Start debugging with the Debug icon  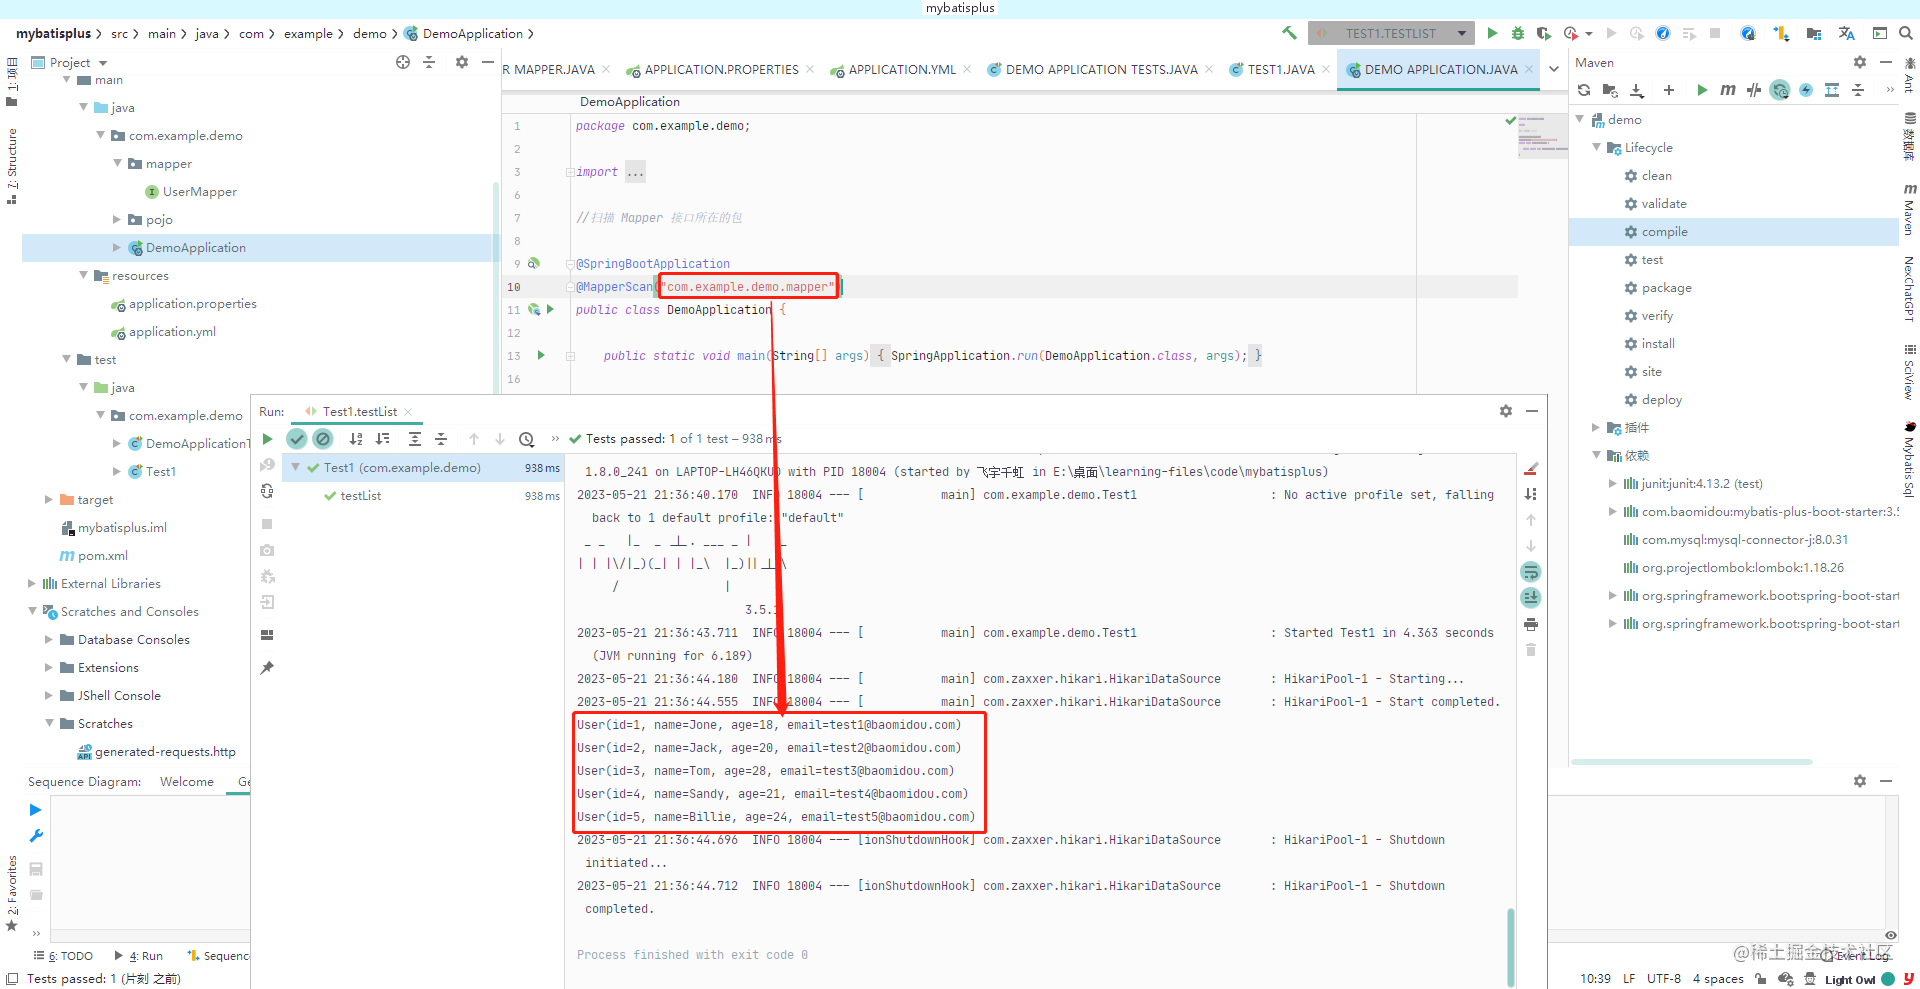1518,33
